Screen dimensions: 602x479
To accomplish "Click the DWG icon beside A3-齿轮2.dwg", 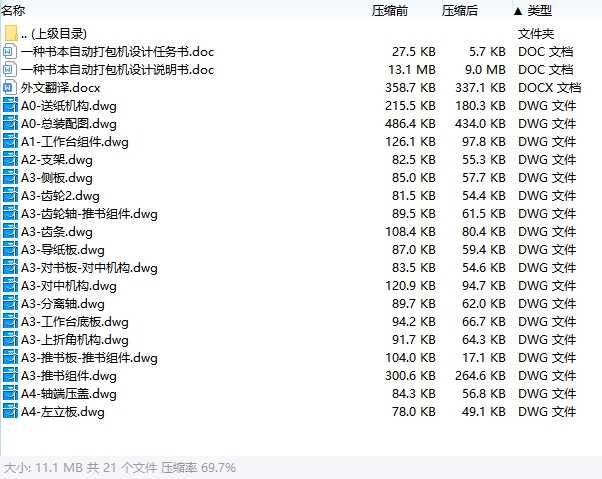I will pyautogui.click(x=10, y=196).
